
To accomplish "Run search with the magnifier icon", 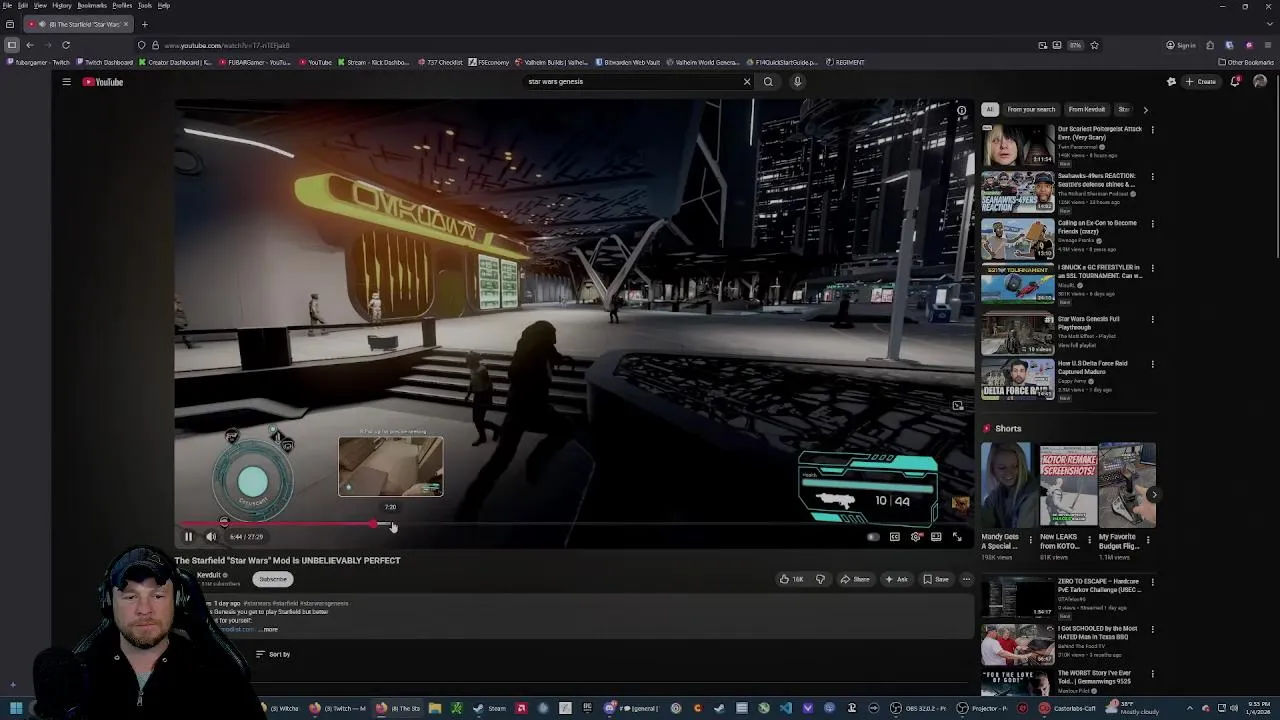I will (768, 82).
